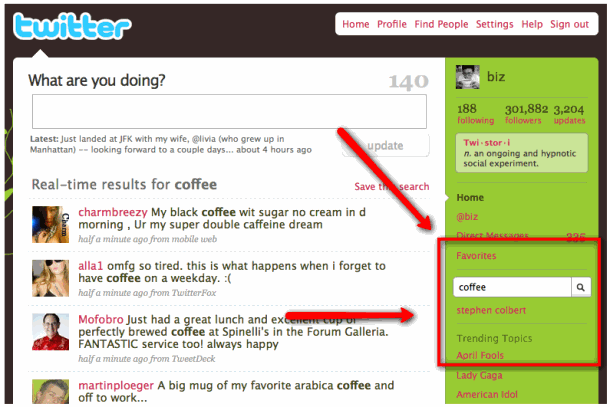The height and width of the screenshot is (407, 610).
Task: Click the coffee search field
Action: coord(512,288)
